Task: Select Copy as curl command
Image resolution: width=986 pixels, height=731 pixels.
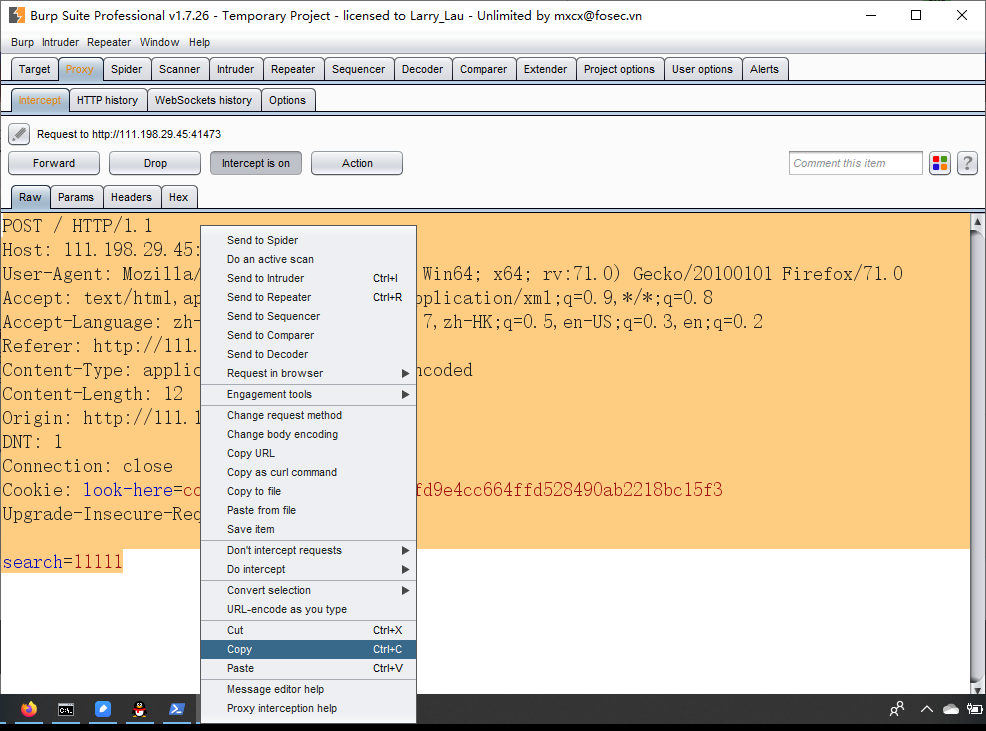Action: pyautogui.click(x=308, y=472)
